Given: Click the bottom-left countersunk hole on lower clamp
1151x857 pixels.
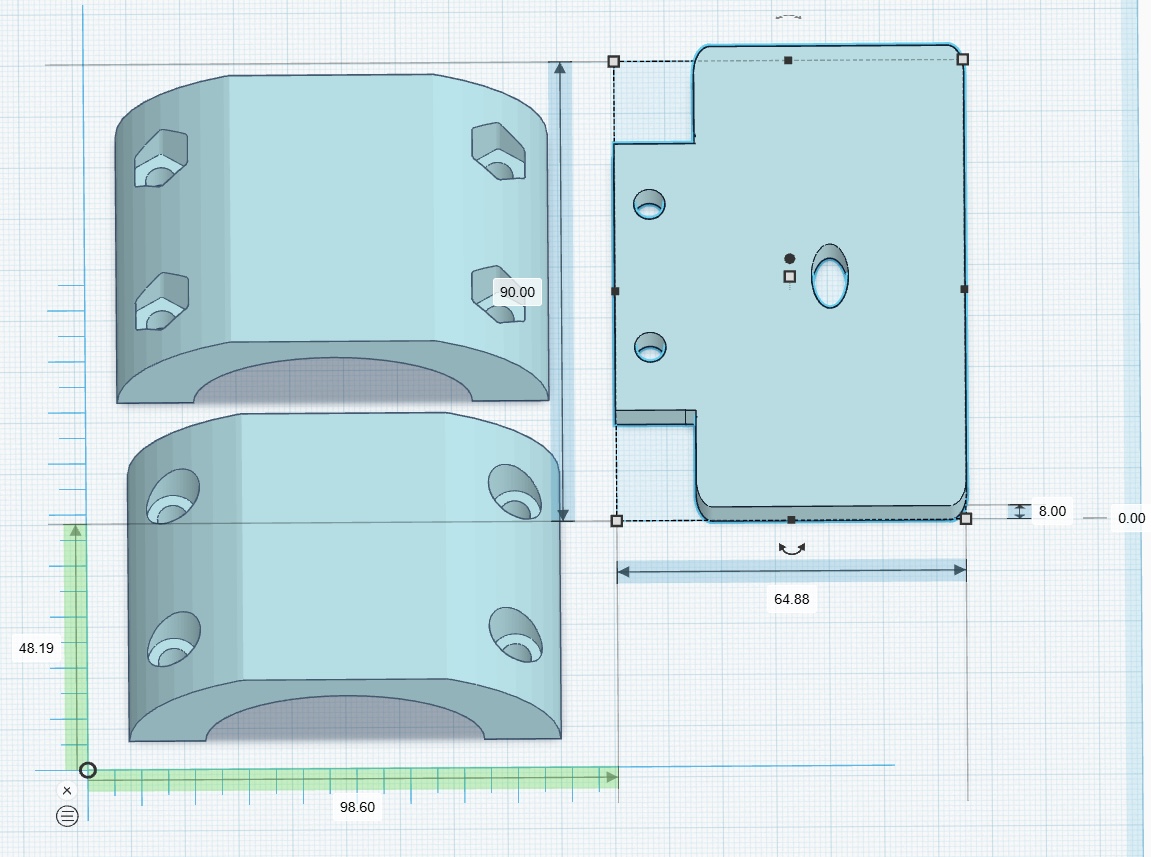Looking at the screenshot, I should click(173, 640).
